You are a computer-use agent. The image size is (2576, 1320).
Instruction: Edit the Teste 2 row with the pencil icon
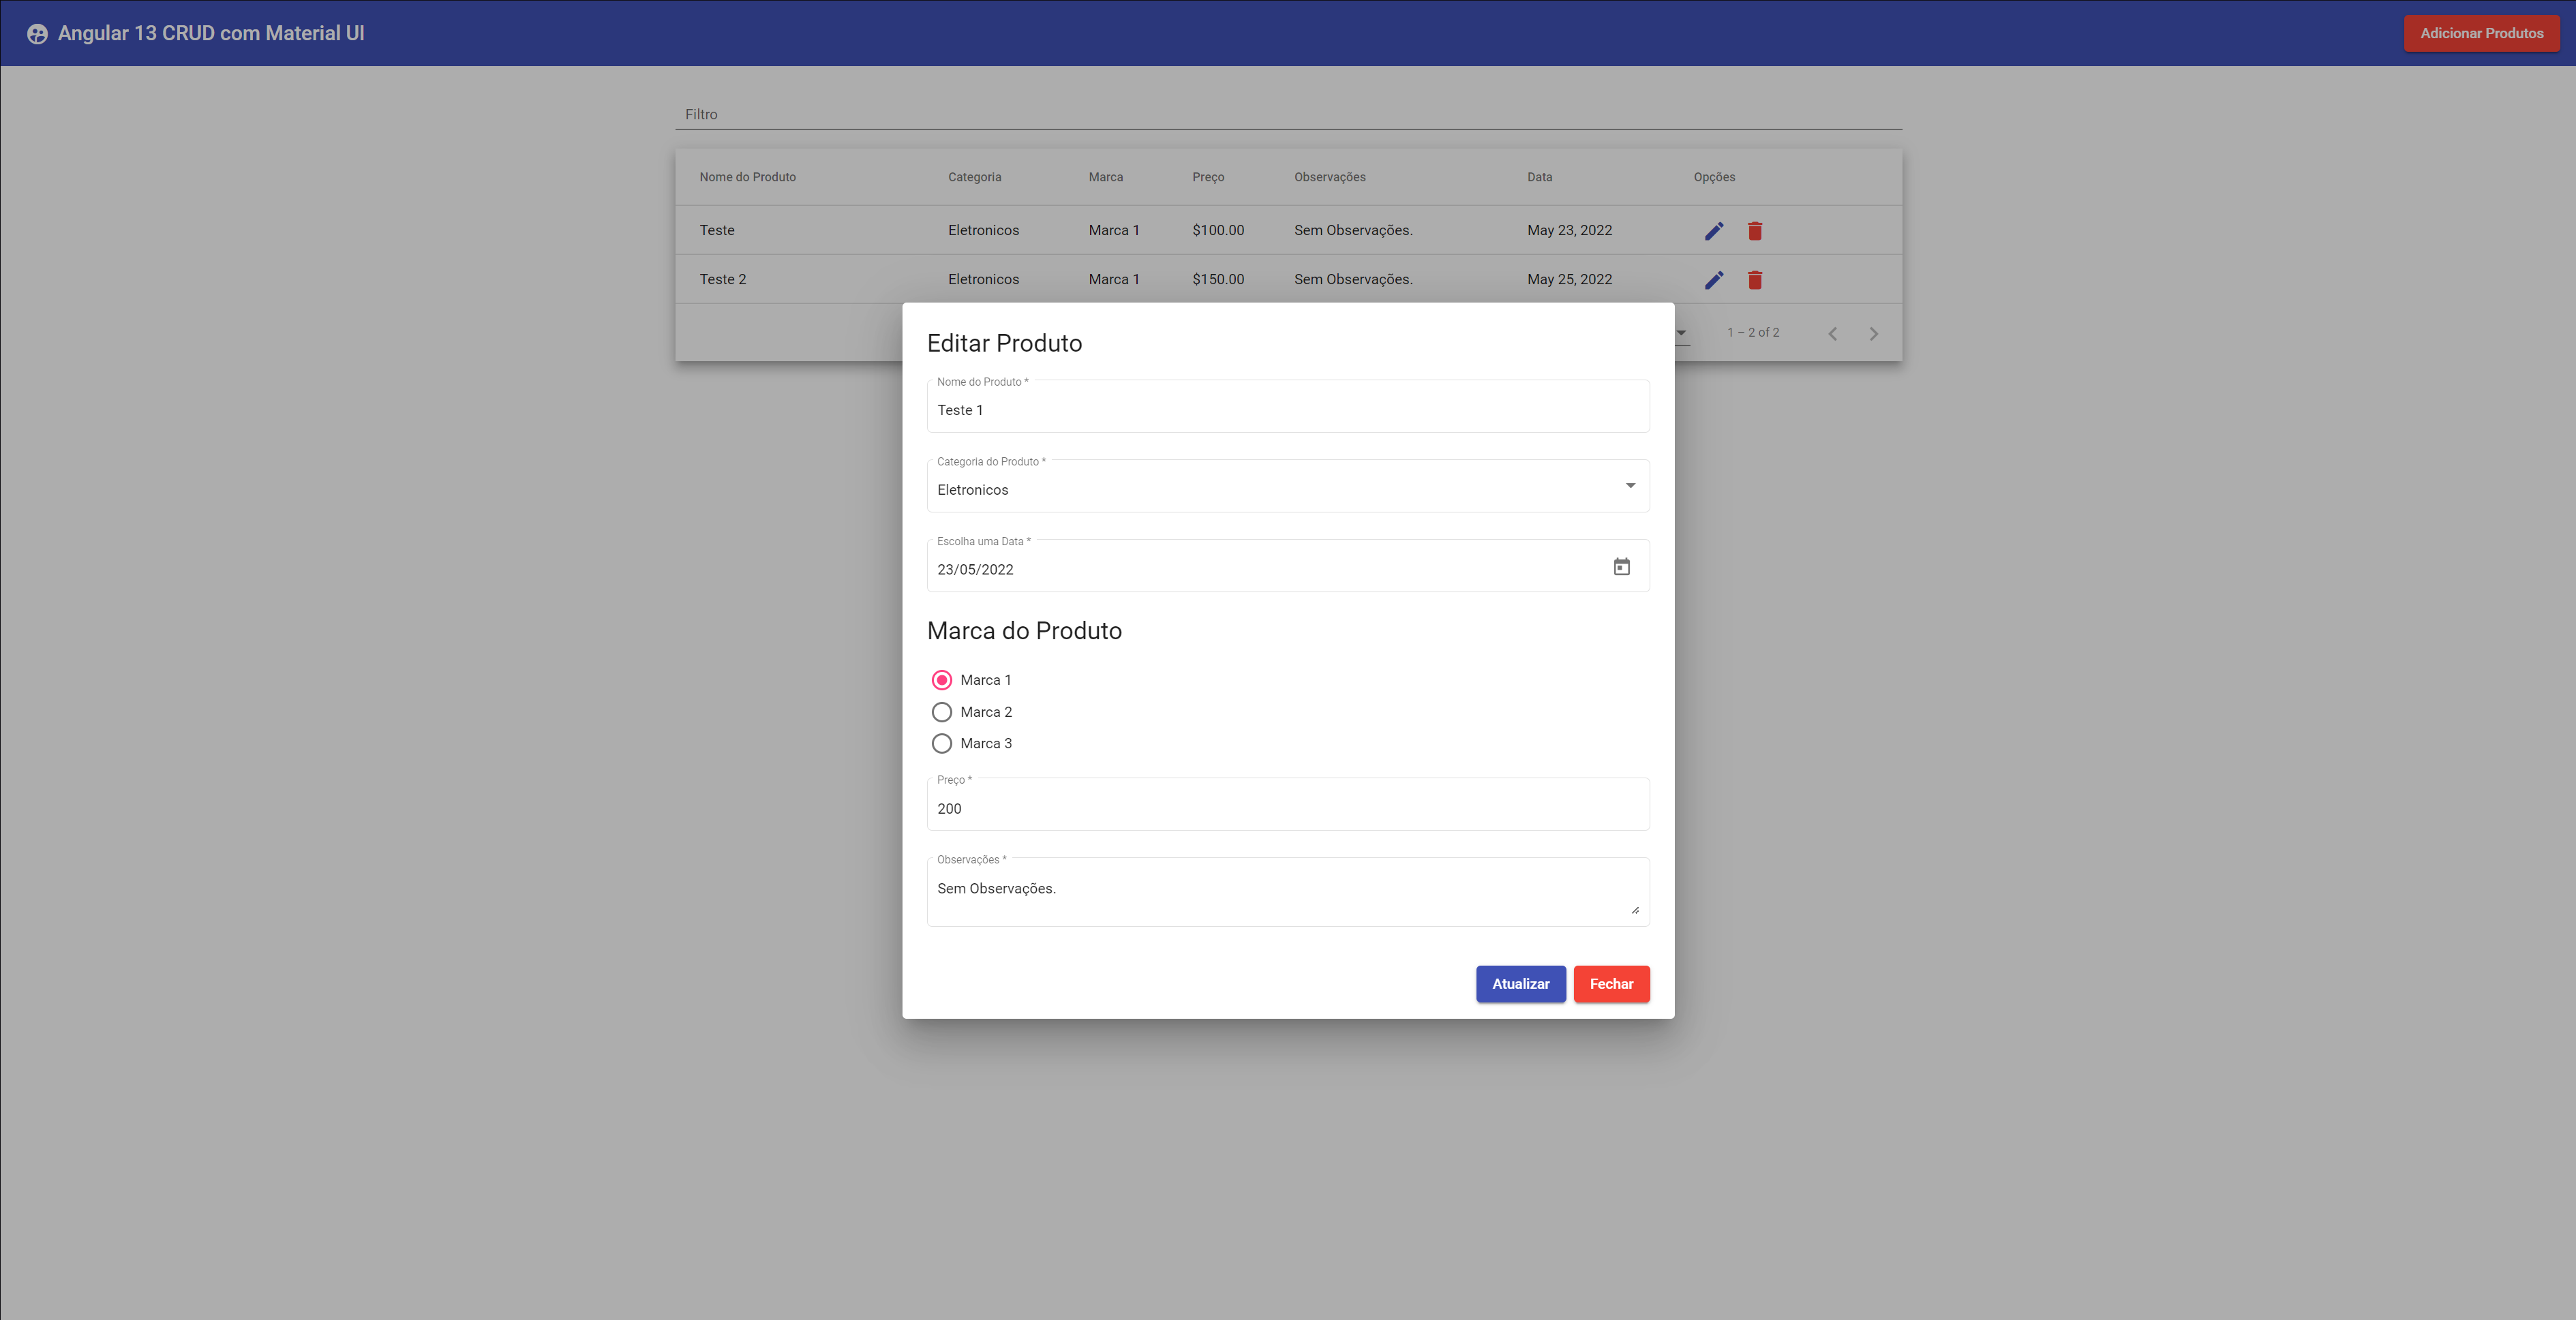pyautogui.click(x=1714, y=280)
